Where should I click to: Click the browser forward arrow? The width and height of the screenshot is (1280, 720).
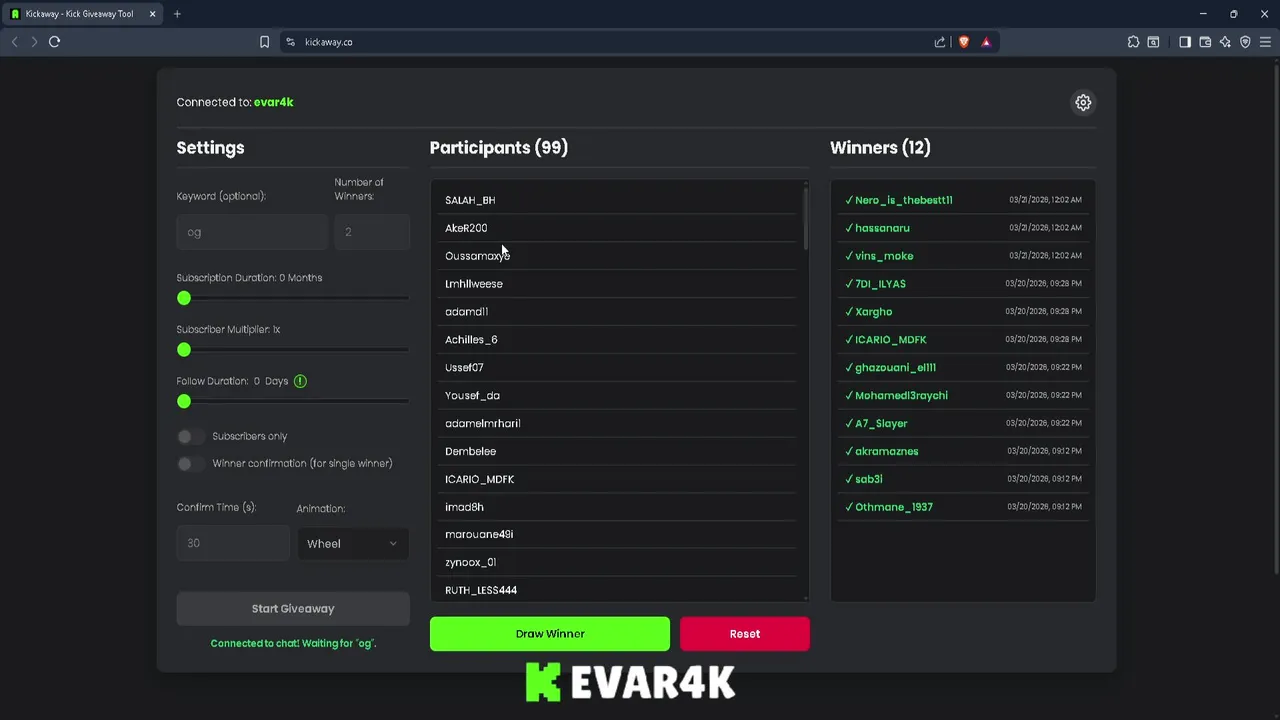34,42
